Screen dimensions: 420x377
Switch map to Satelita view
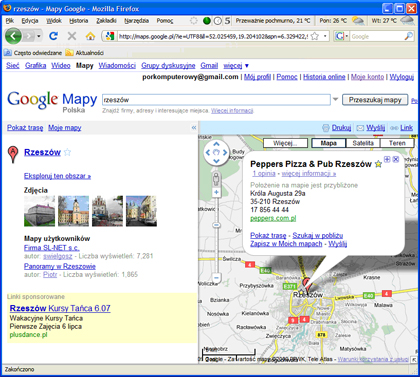[363, 143]
